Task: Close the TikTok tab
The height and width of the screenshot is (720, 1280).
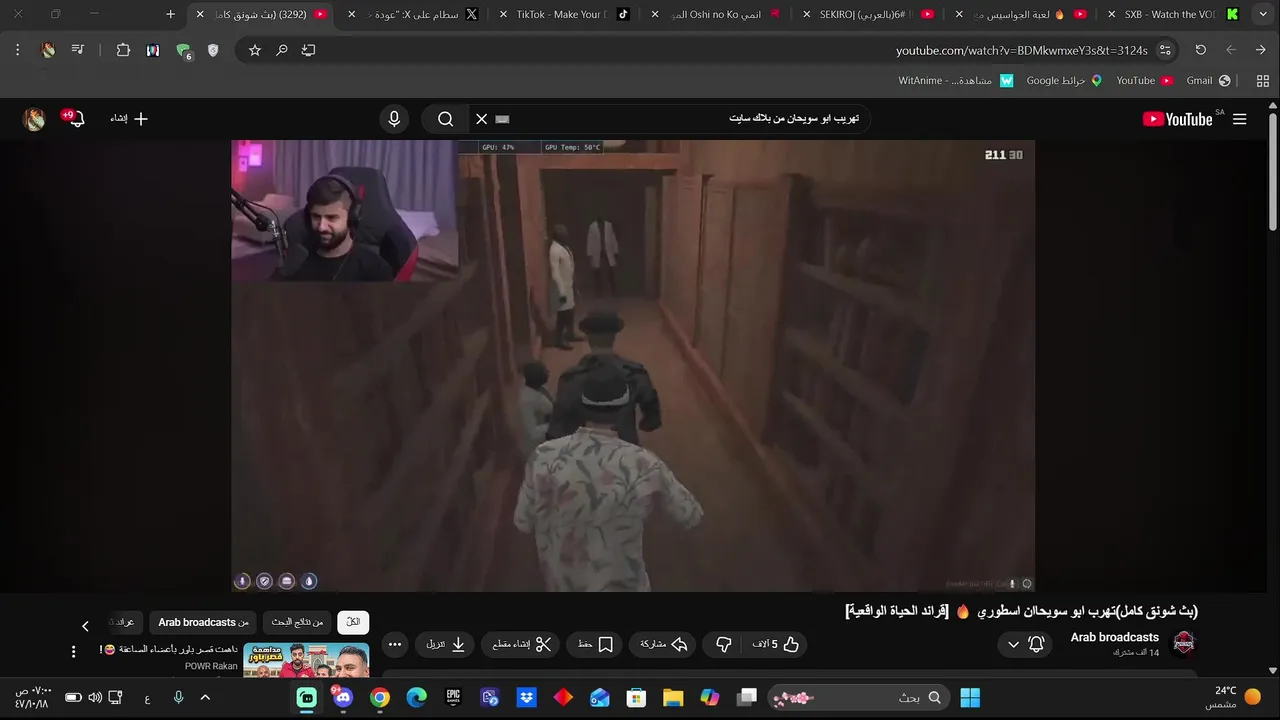Action: [504, 14]
